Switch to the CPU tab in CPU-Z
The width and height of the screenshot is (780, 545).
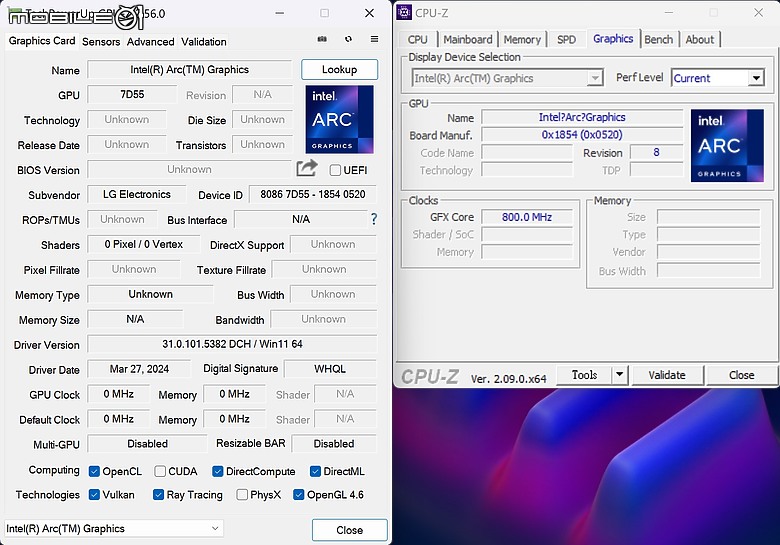417,40
